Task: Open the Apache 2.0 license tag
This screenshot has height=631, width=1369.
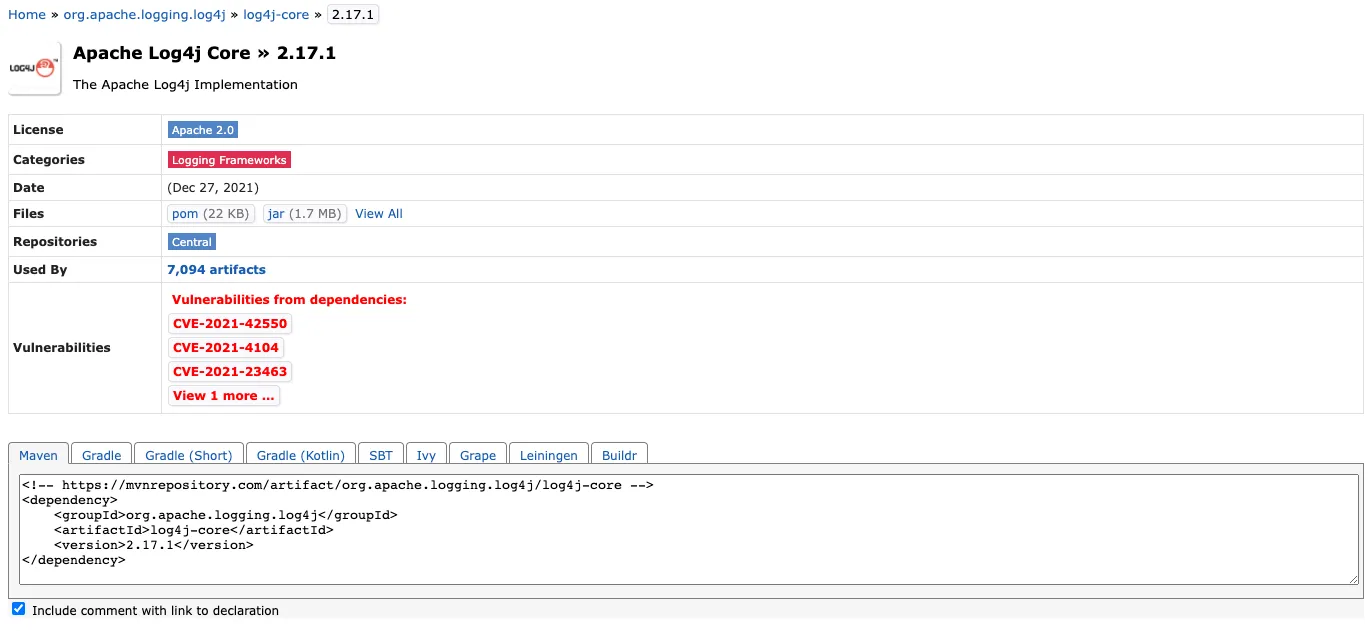Action: tap(203, 130)
